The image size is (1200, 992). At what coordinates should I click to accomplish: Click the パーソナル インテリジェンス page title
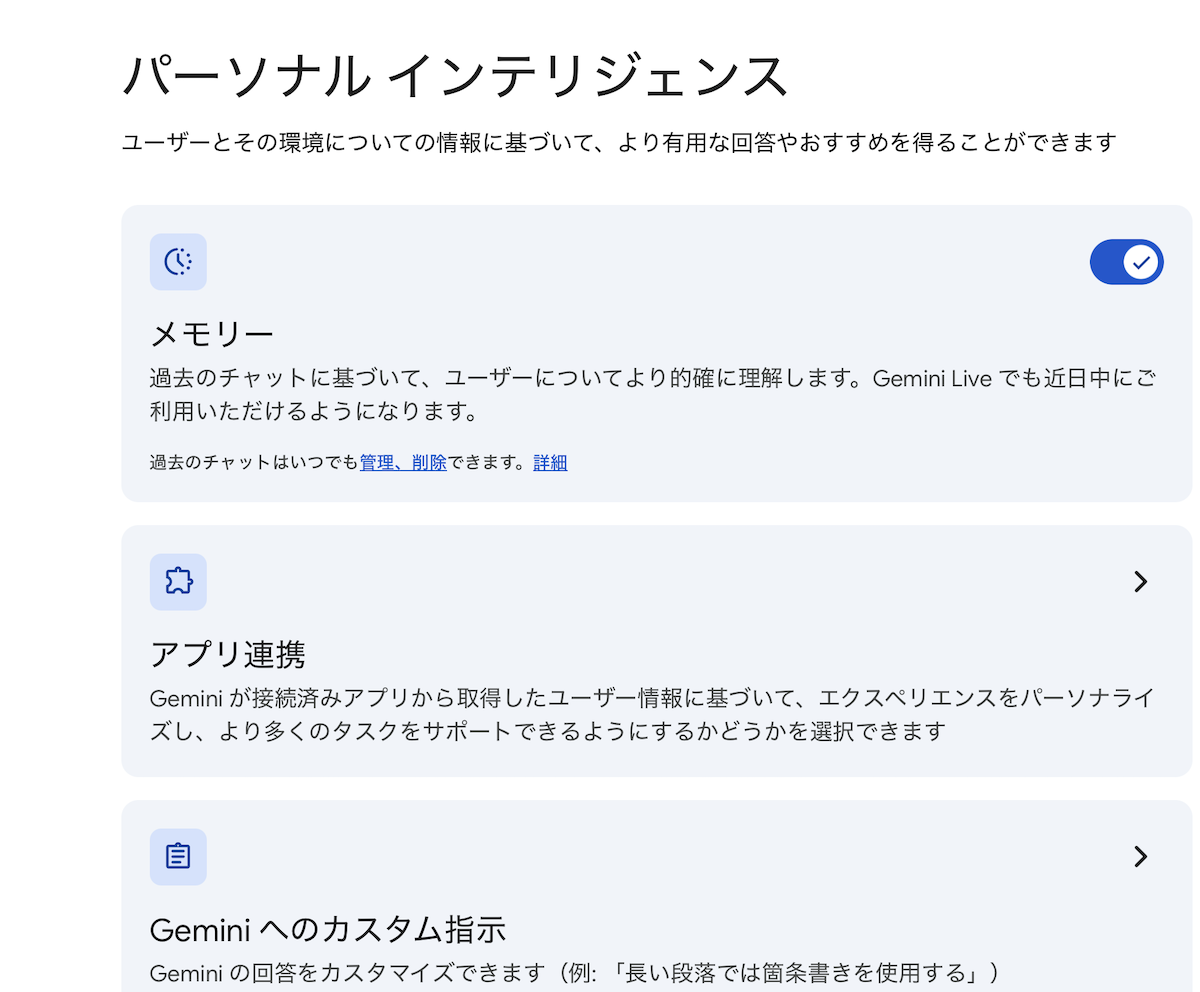click(455, 77)
